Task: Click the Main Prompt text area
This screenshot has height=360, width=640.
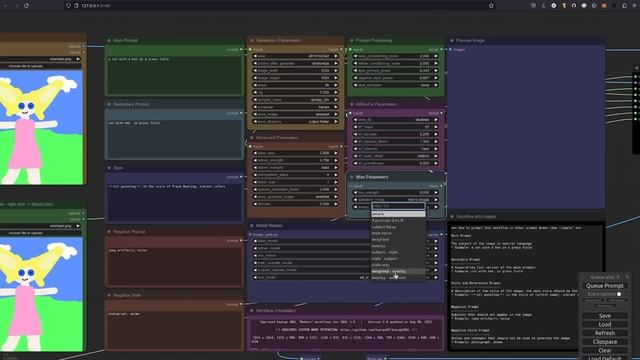Action: click(x=174, y=75)
